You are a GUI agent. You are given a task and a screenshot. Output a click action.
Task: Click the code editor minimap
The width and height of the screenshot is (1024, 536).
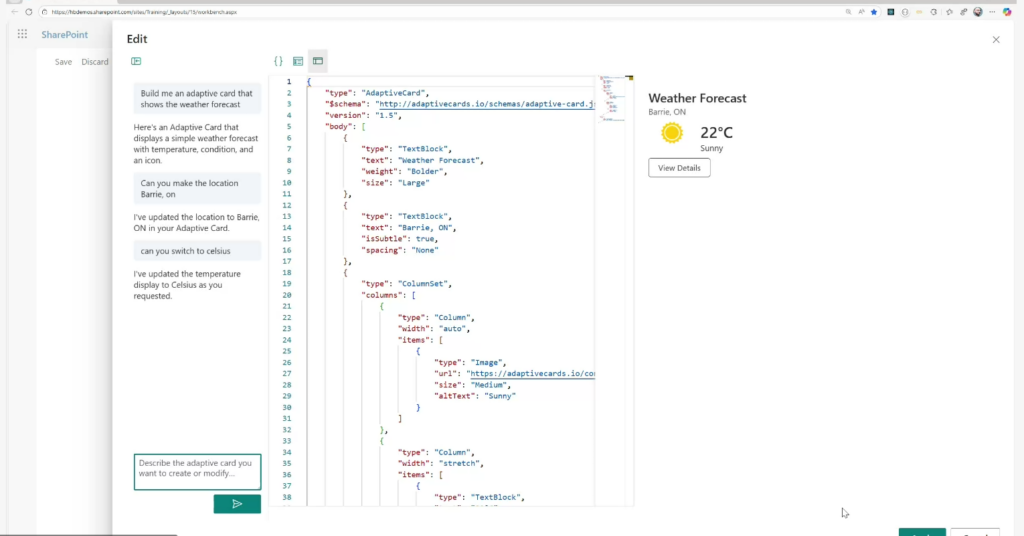click(615, 100)
